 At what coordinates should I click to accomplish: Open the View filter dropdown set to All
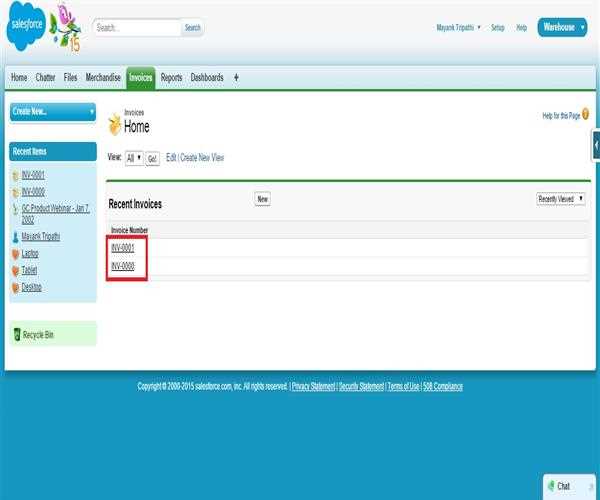134,158
